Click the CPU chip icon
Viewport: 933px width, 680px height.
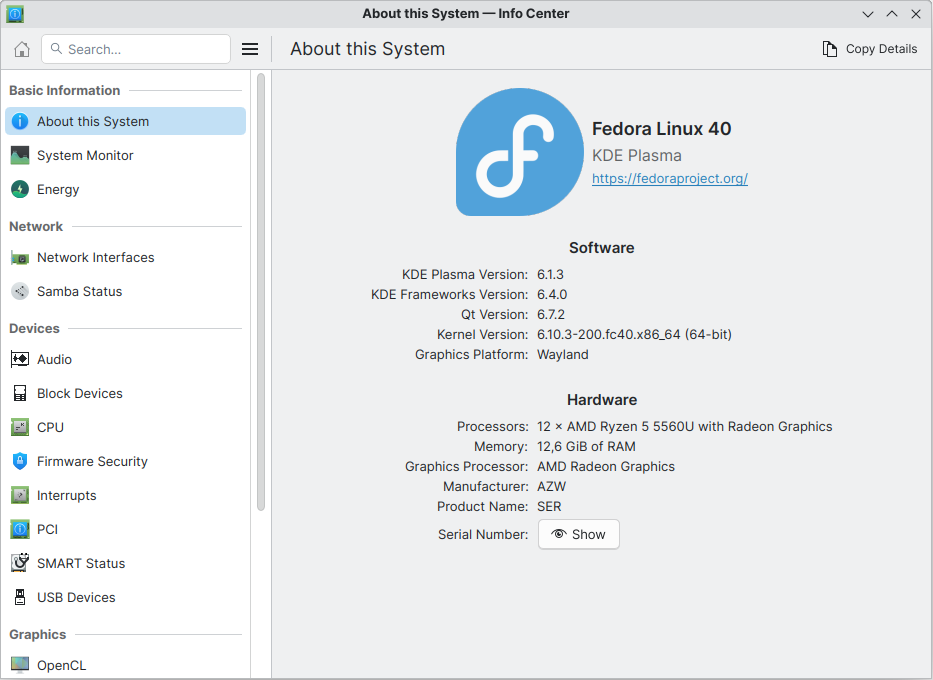tap(20, 427)
